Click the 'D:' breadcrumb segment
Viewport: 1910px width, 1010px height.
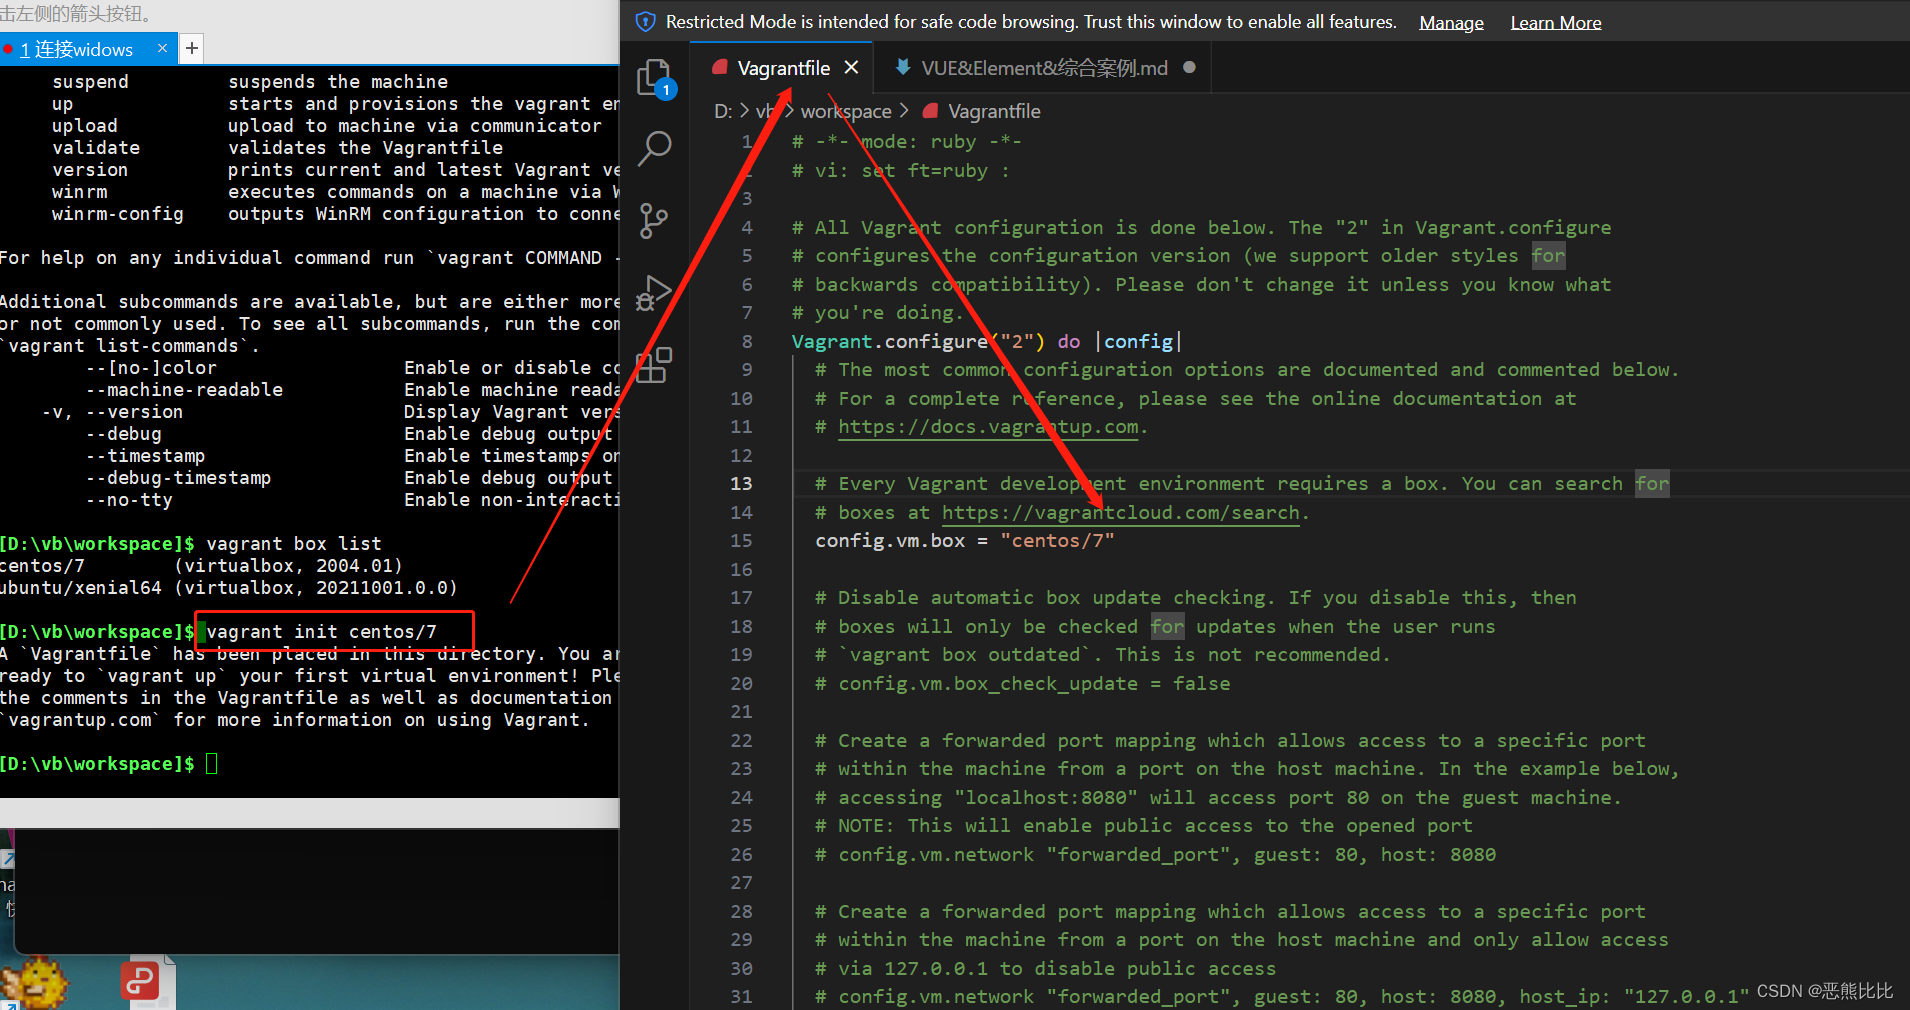[723, 111]
